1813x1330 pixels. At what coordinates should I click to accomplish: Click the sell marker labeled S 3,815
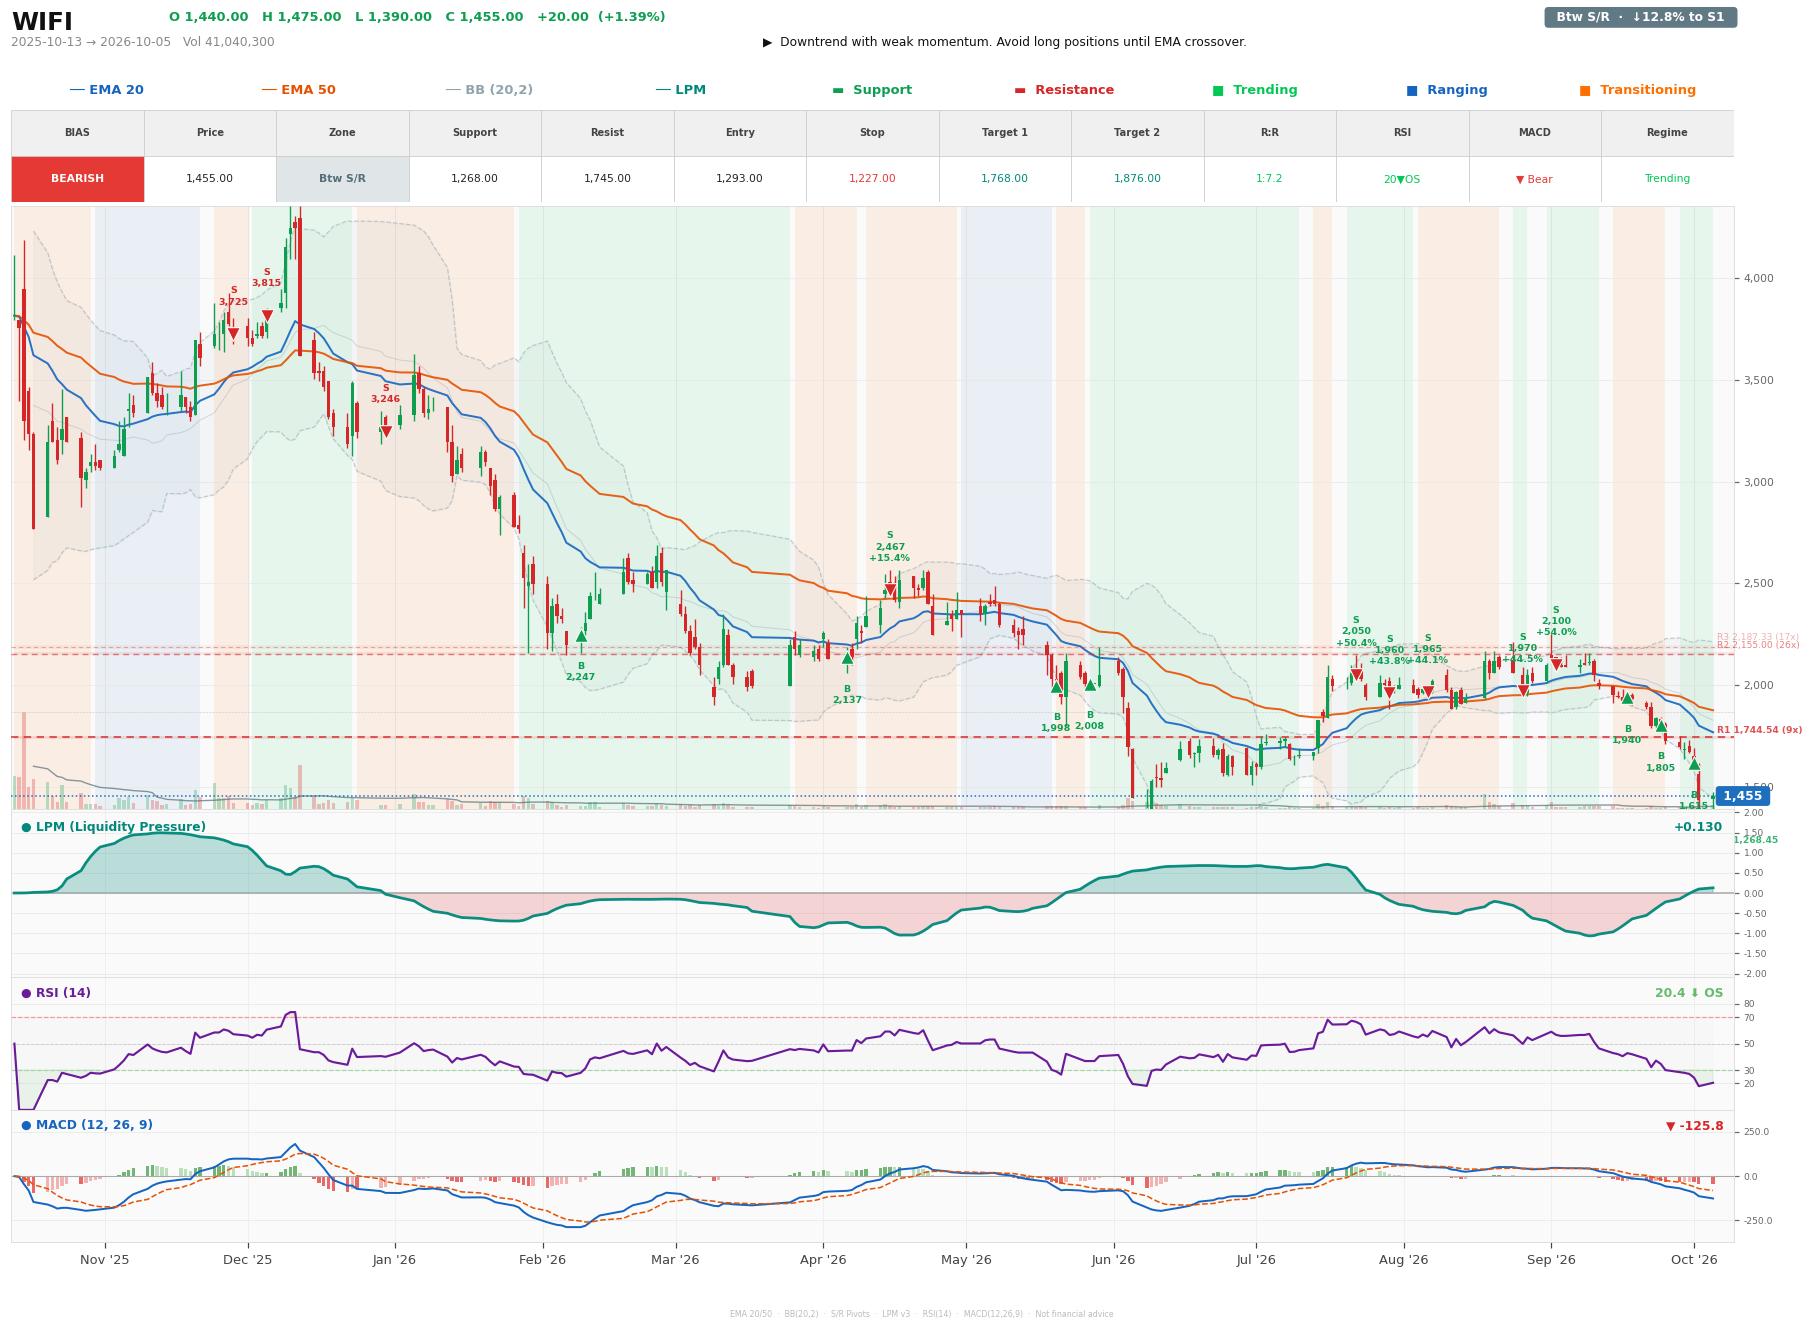pyautogui.click(x=267, y=316)
